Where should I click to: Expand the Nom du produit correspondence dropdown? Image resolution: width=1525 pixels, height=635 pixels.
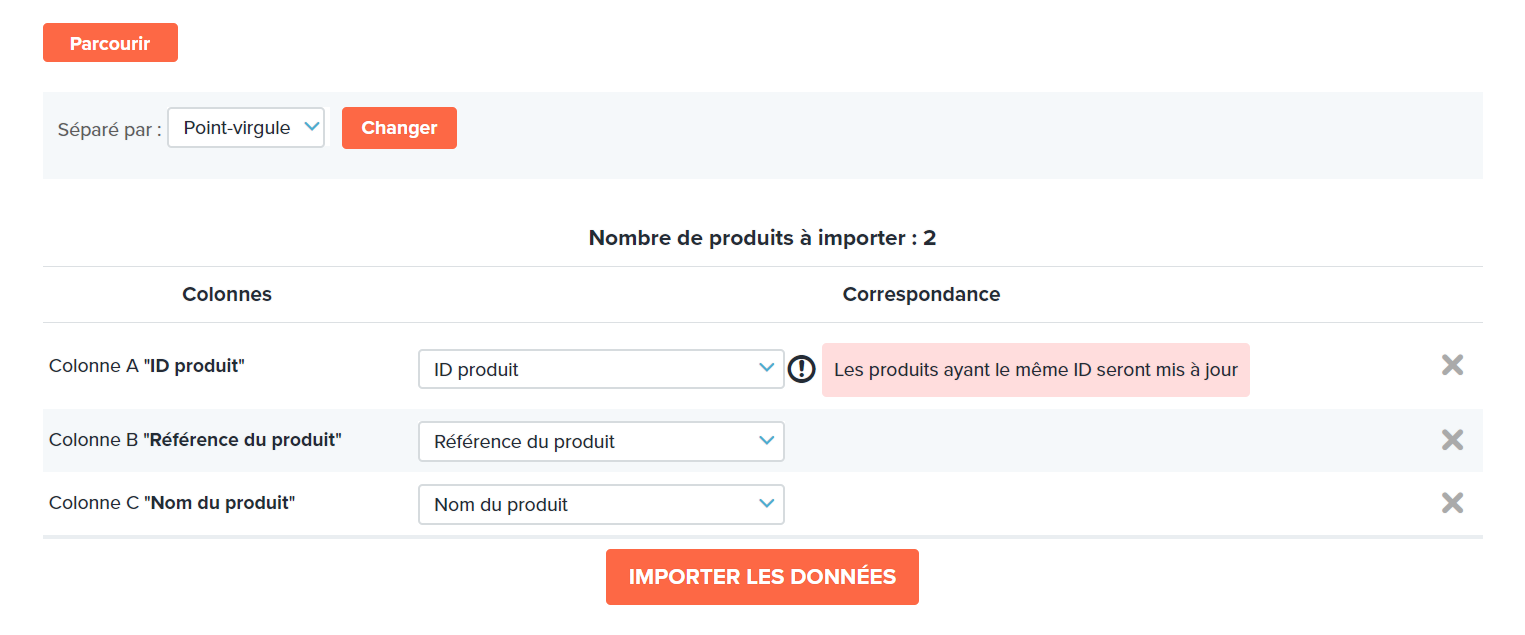601,504
